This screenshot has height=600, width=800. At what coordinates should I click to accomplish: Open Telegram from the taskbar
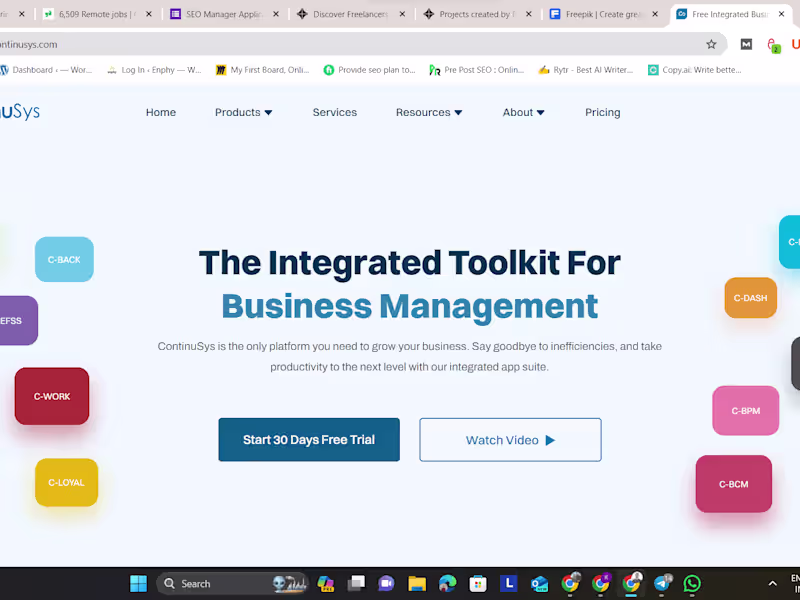(662, 583)
